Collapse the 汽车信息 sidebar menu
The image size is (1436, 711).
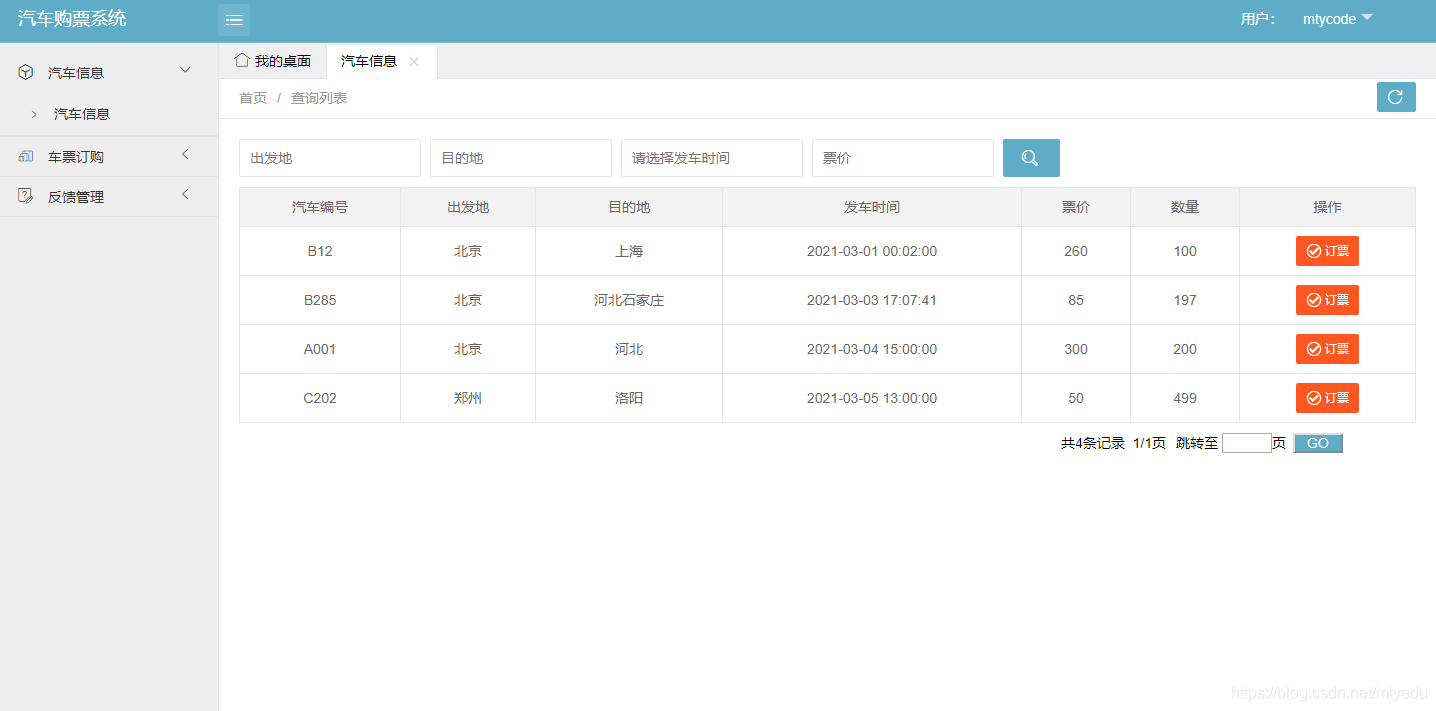point(184,70)
